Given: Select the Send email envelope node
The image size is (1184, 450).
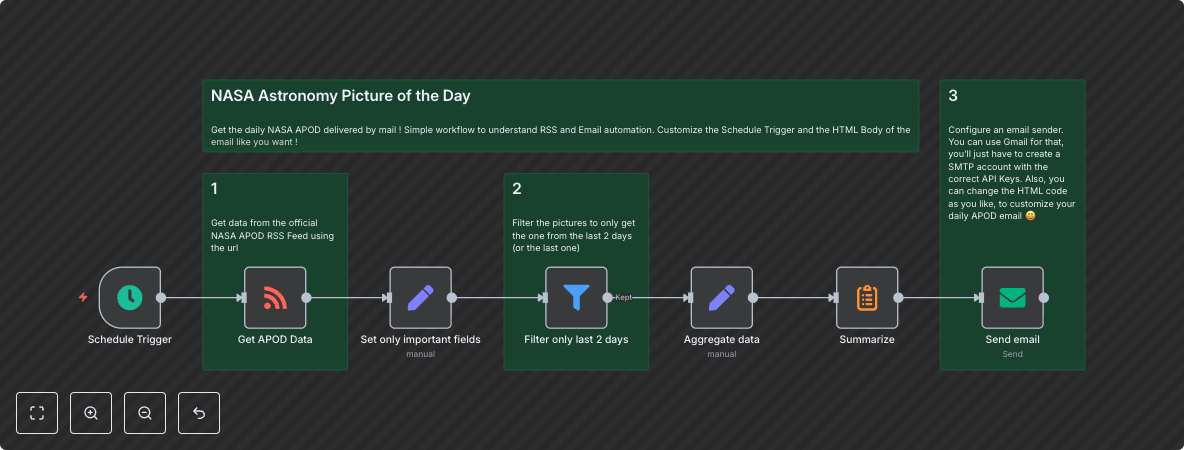Looking at the screenshot, I should point(1013,297).
